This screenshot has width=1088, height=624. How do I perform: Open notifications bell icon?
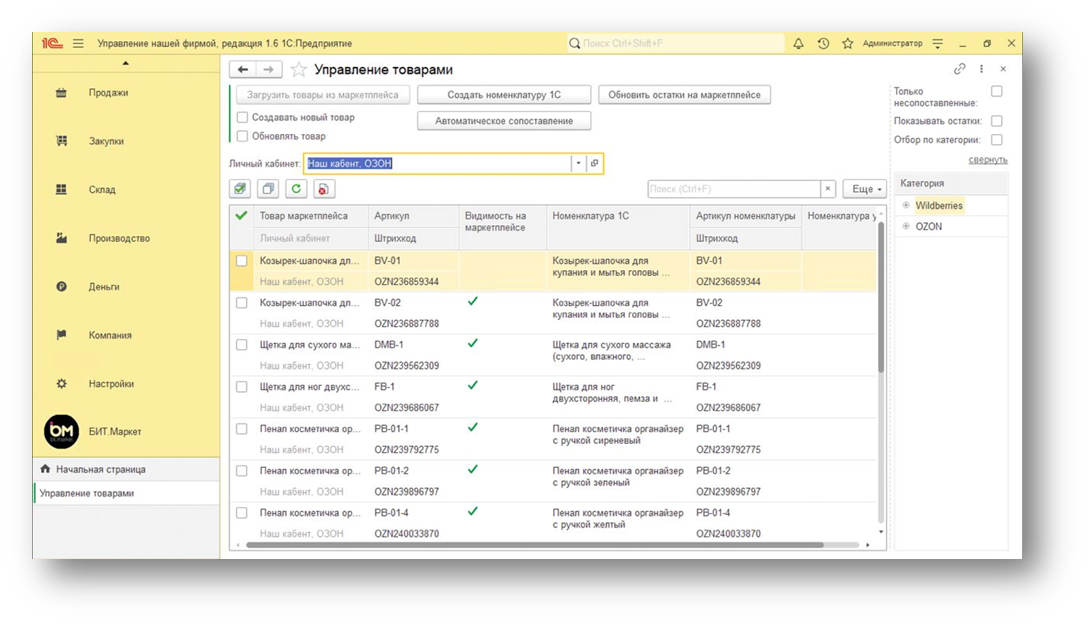798,43
